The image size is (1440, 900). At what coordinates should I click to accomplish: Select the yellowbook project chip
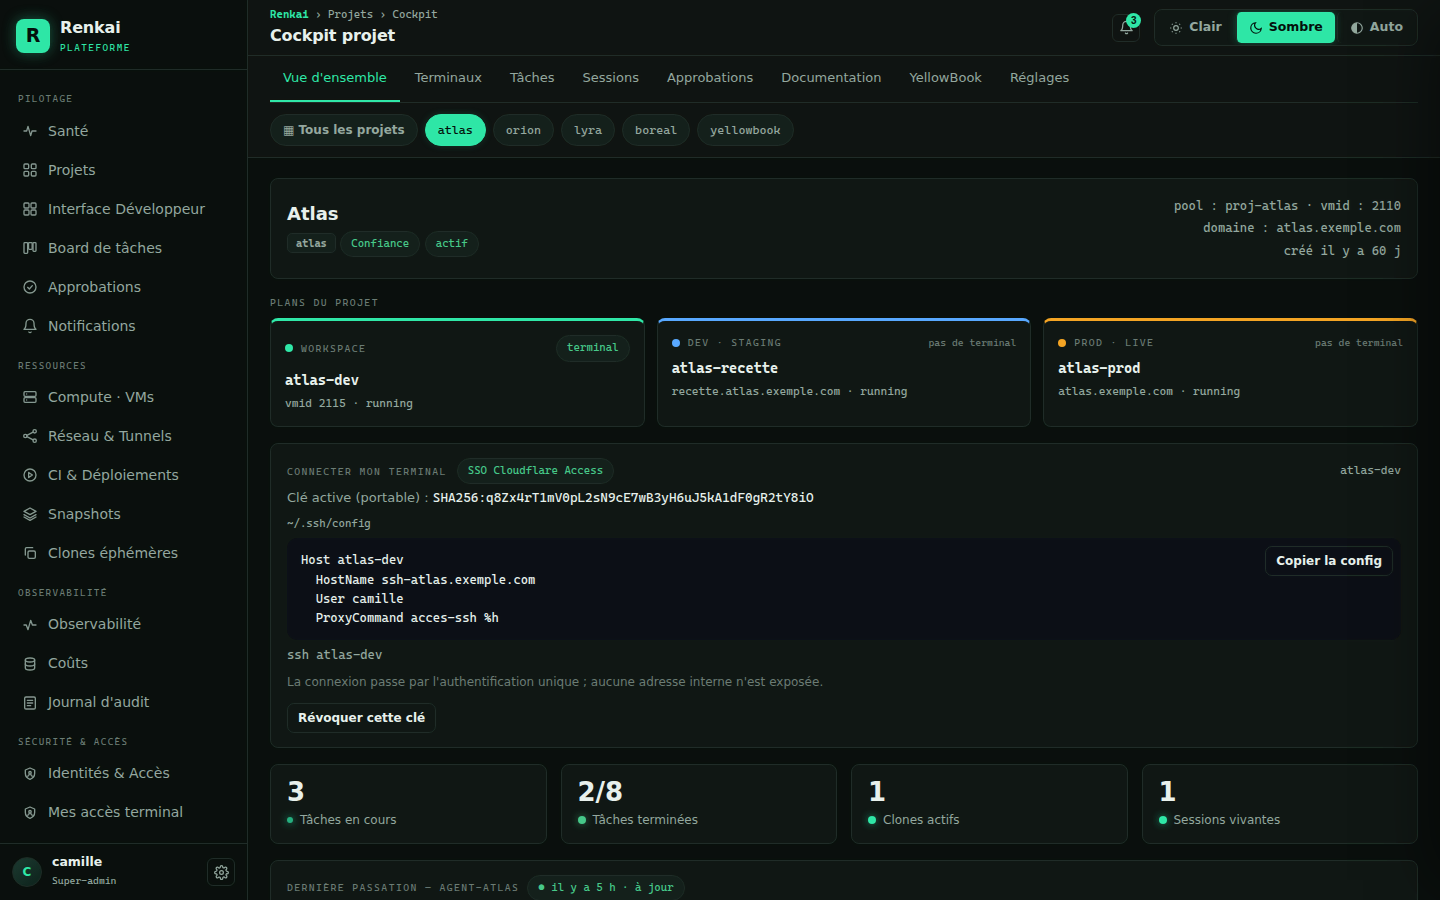pyautogui.click(x=745, y=130)
